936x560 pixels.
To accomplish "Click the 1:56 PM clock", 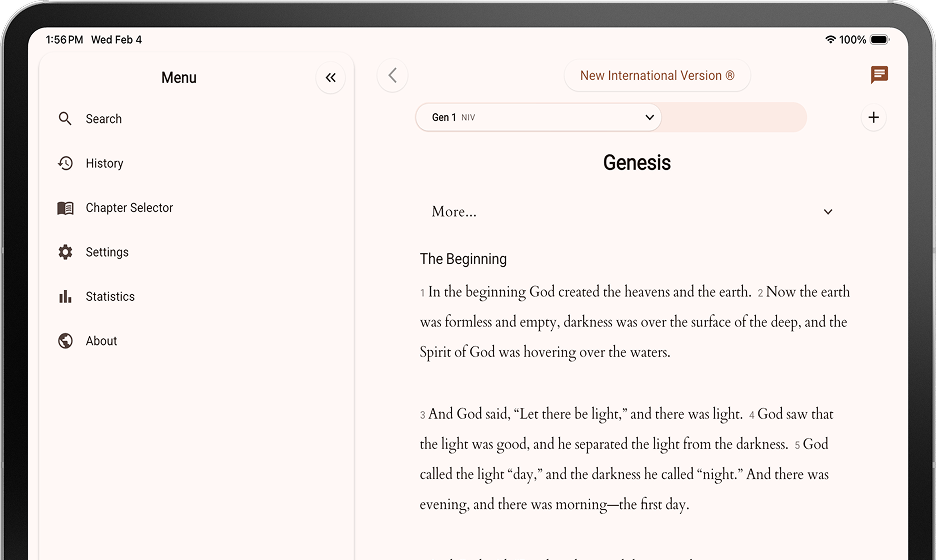I will 64,39.
